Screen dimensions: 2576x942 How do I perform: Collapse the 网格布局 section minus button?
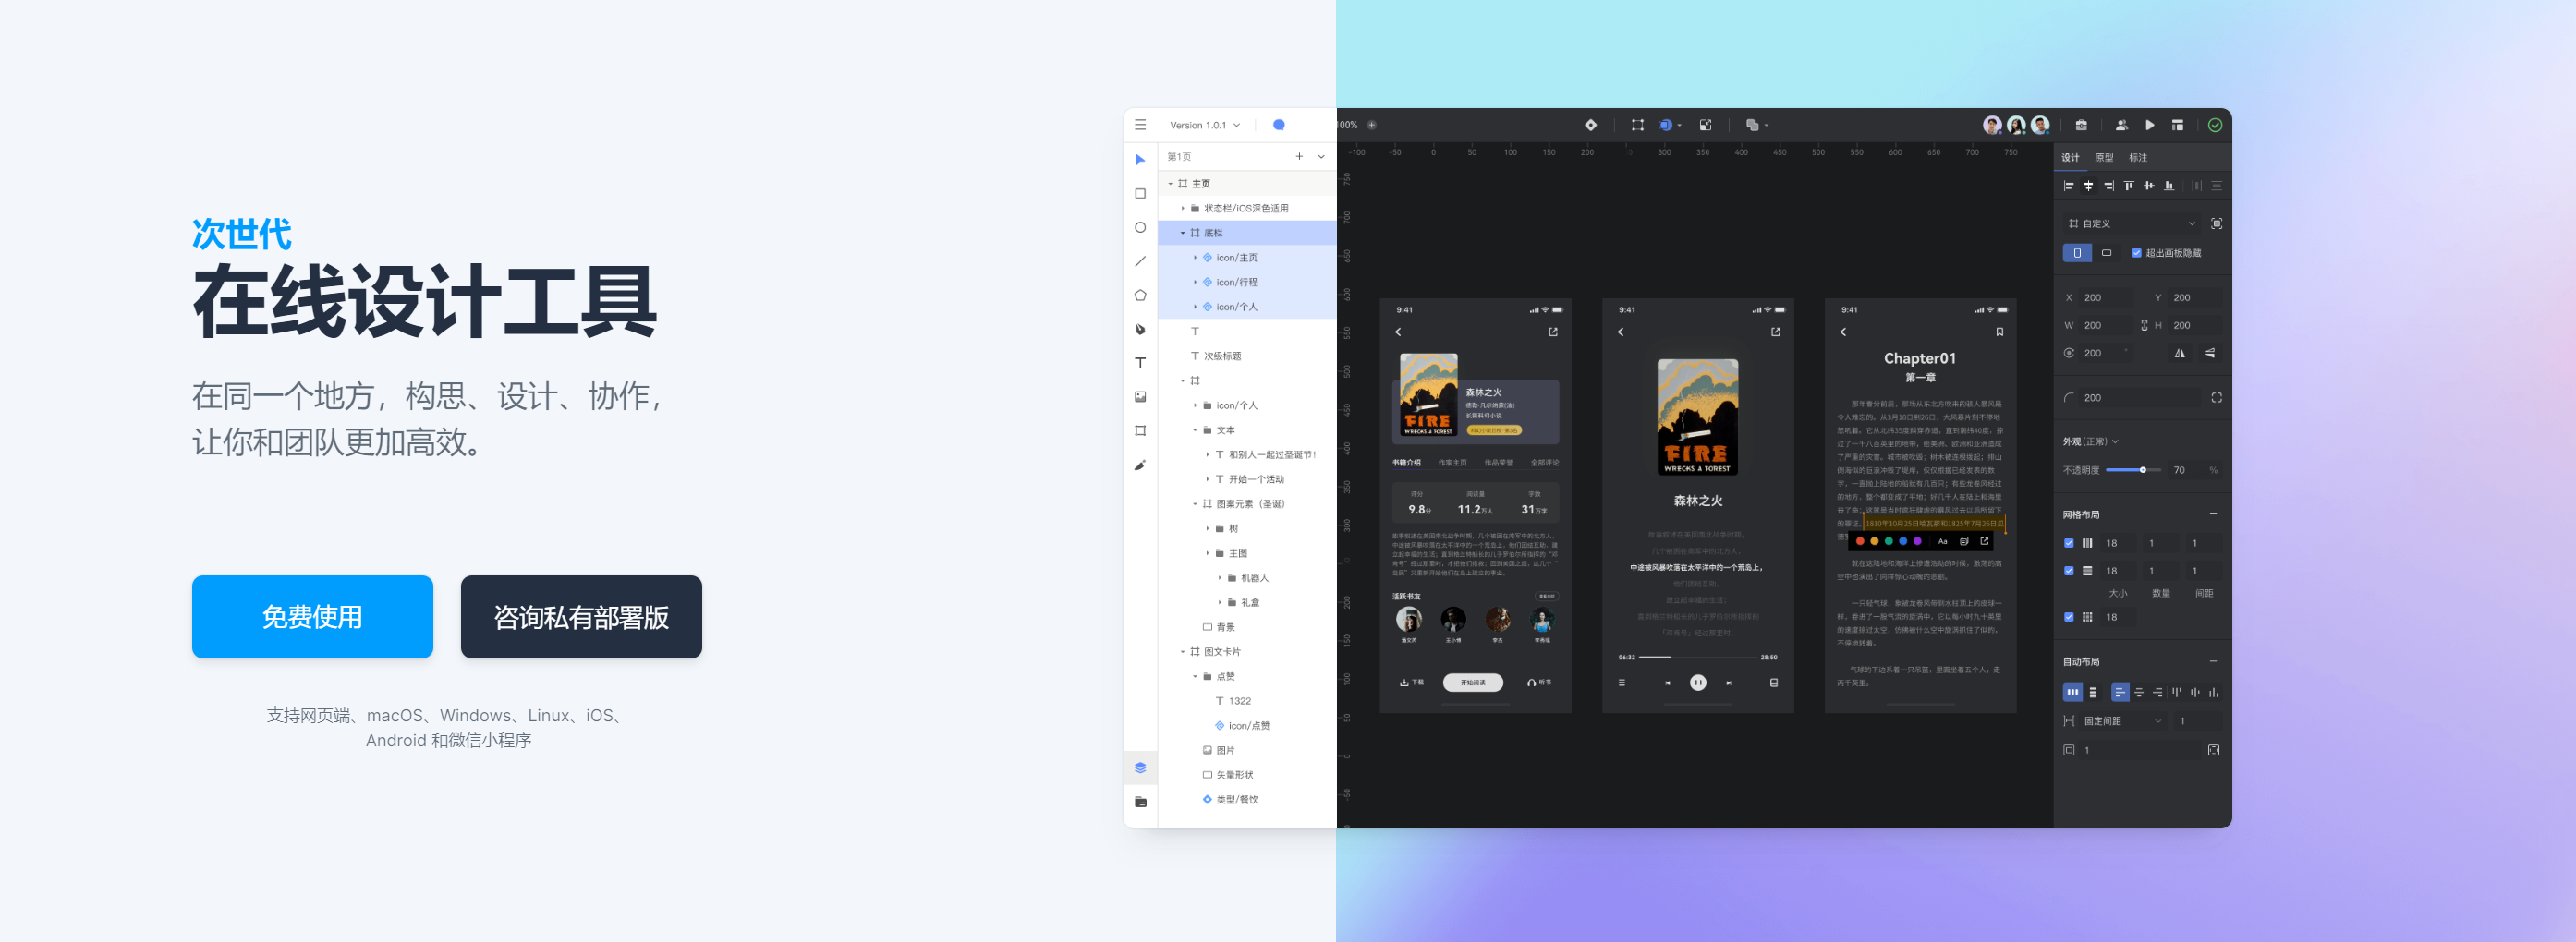click(x=2213, y=515)
